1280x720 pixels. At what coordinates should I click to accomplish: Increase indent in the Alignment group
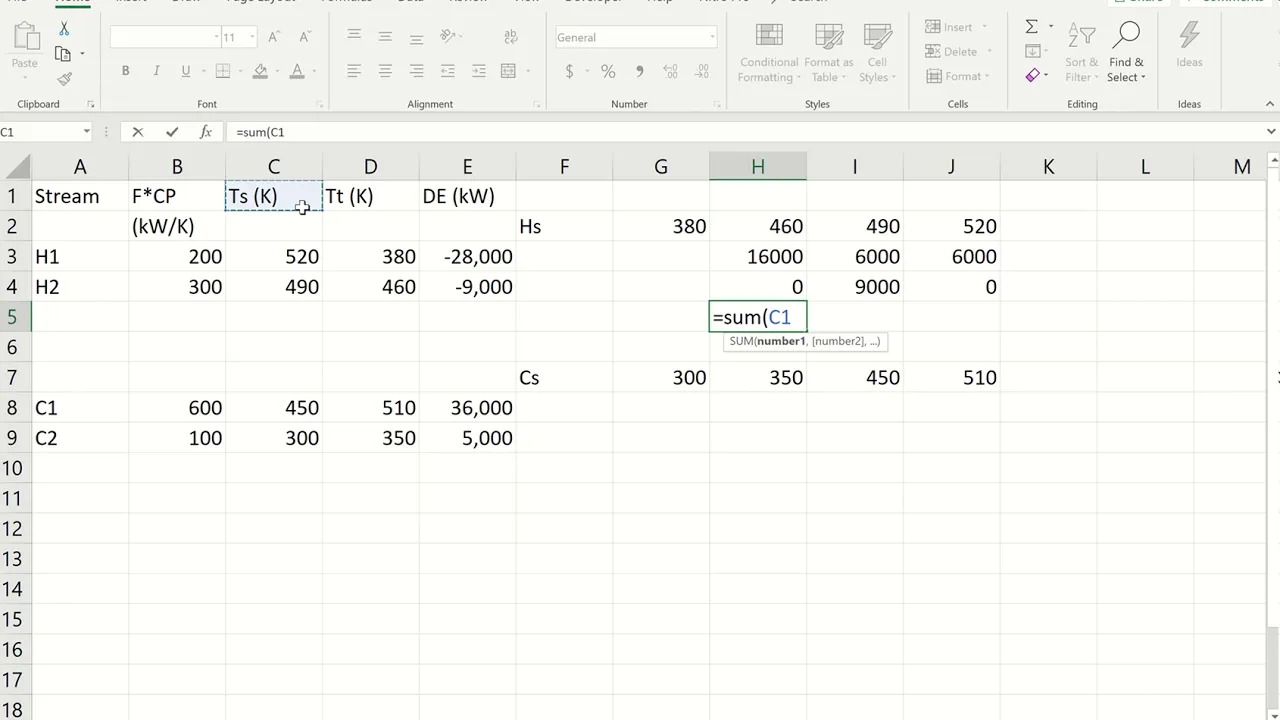(x=479, y=71)
